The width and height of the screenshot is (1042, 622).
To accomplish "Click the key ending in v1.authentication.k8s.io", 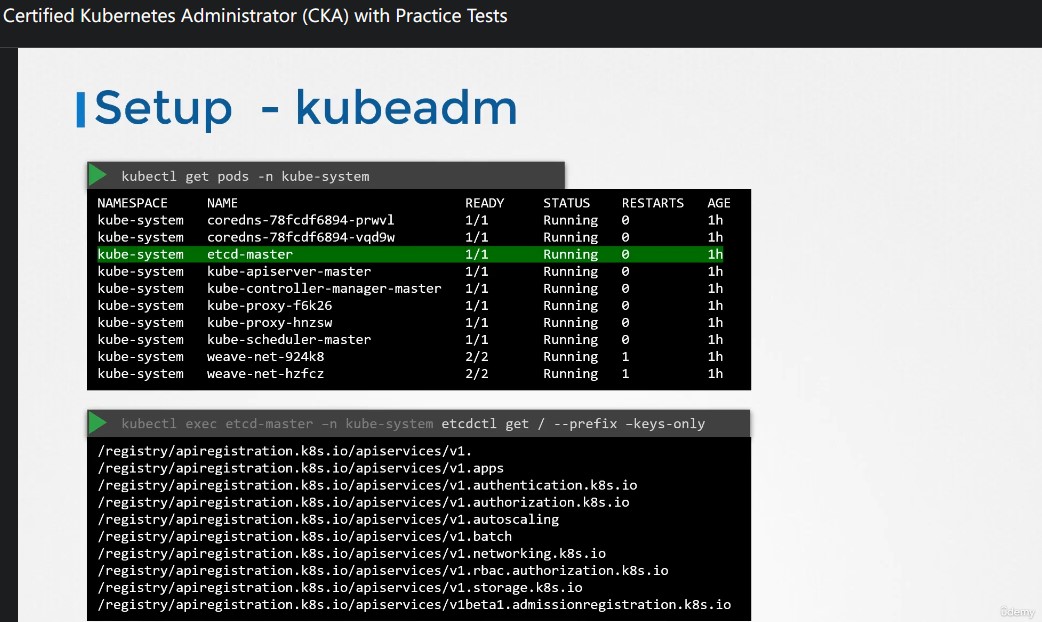I will click(367, 485).
